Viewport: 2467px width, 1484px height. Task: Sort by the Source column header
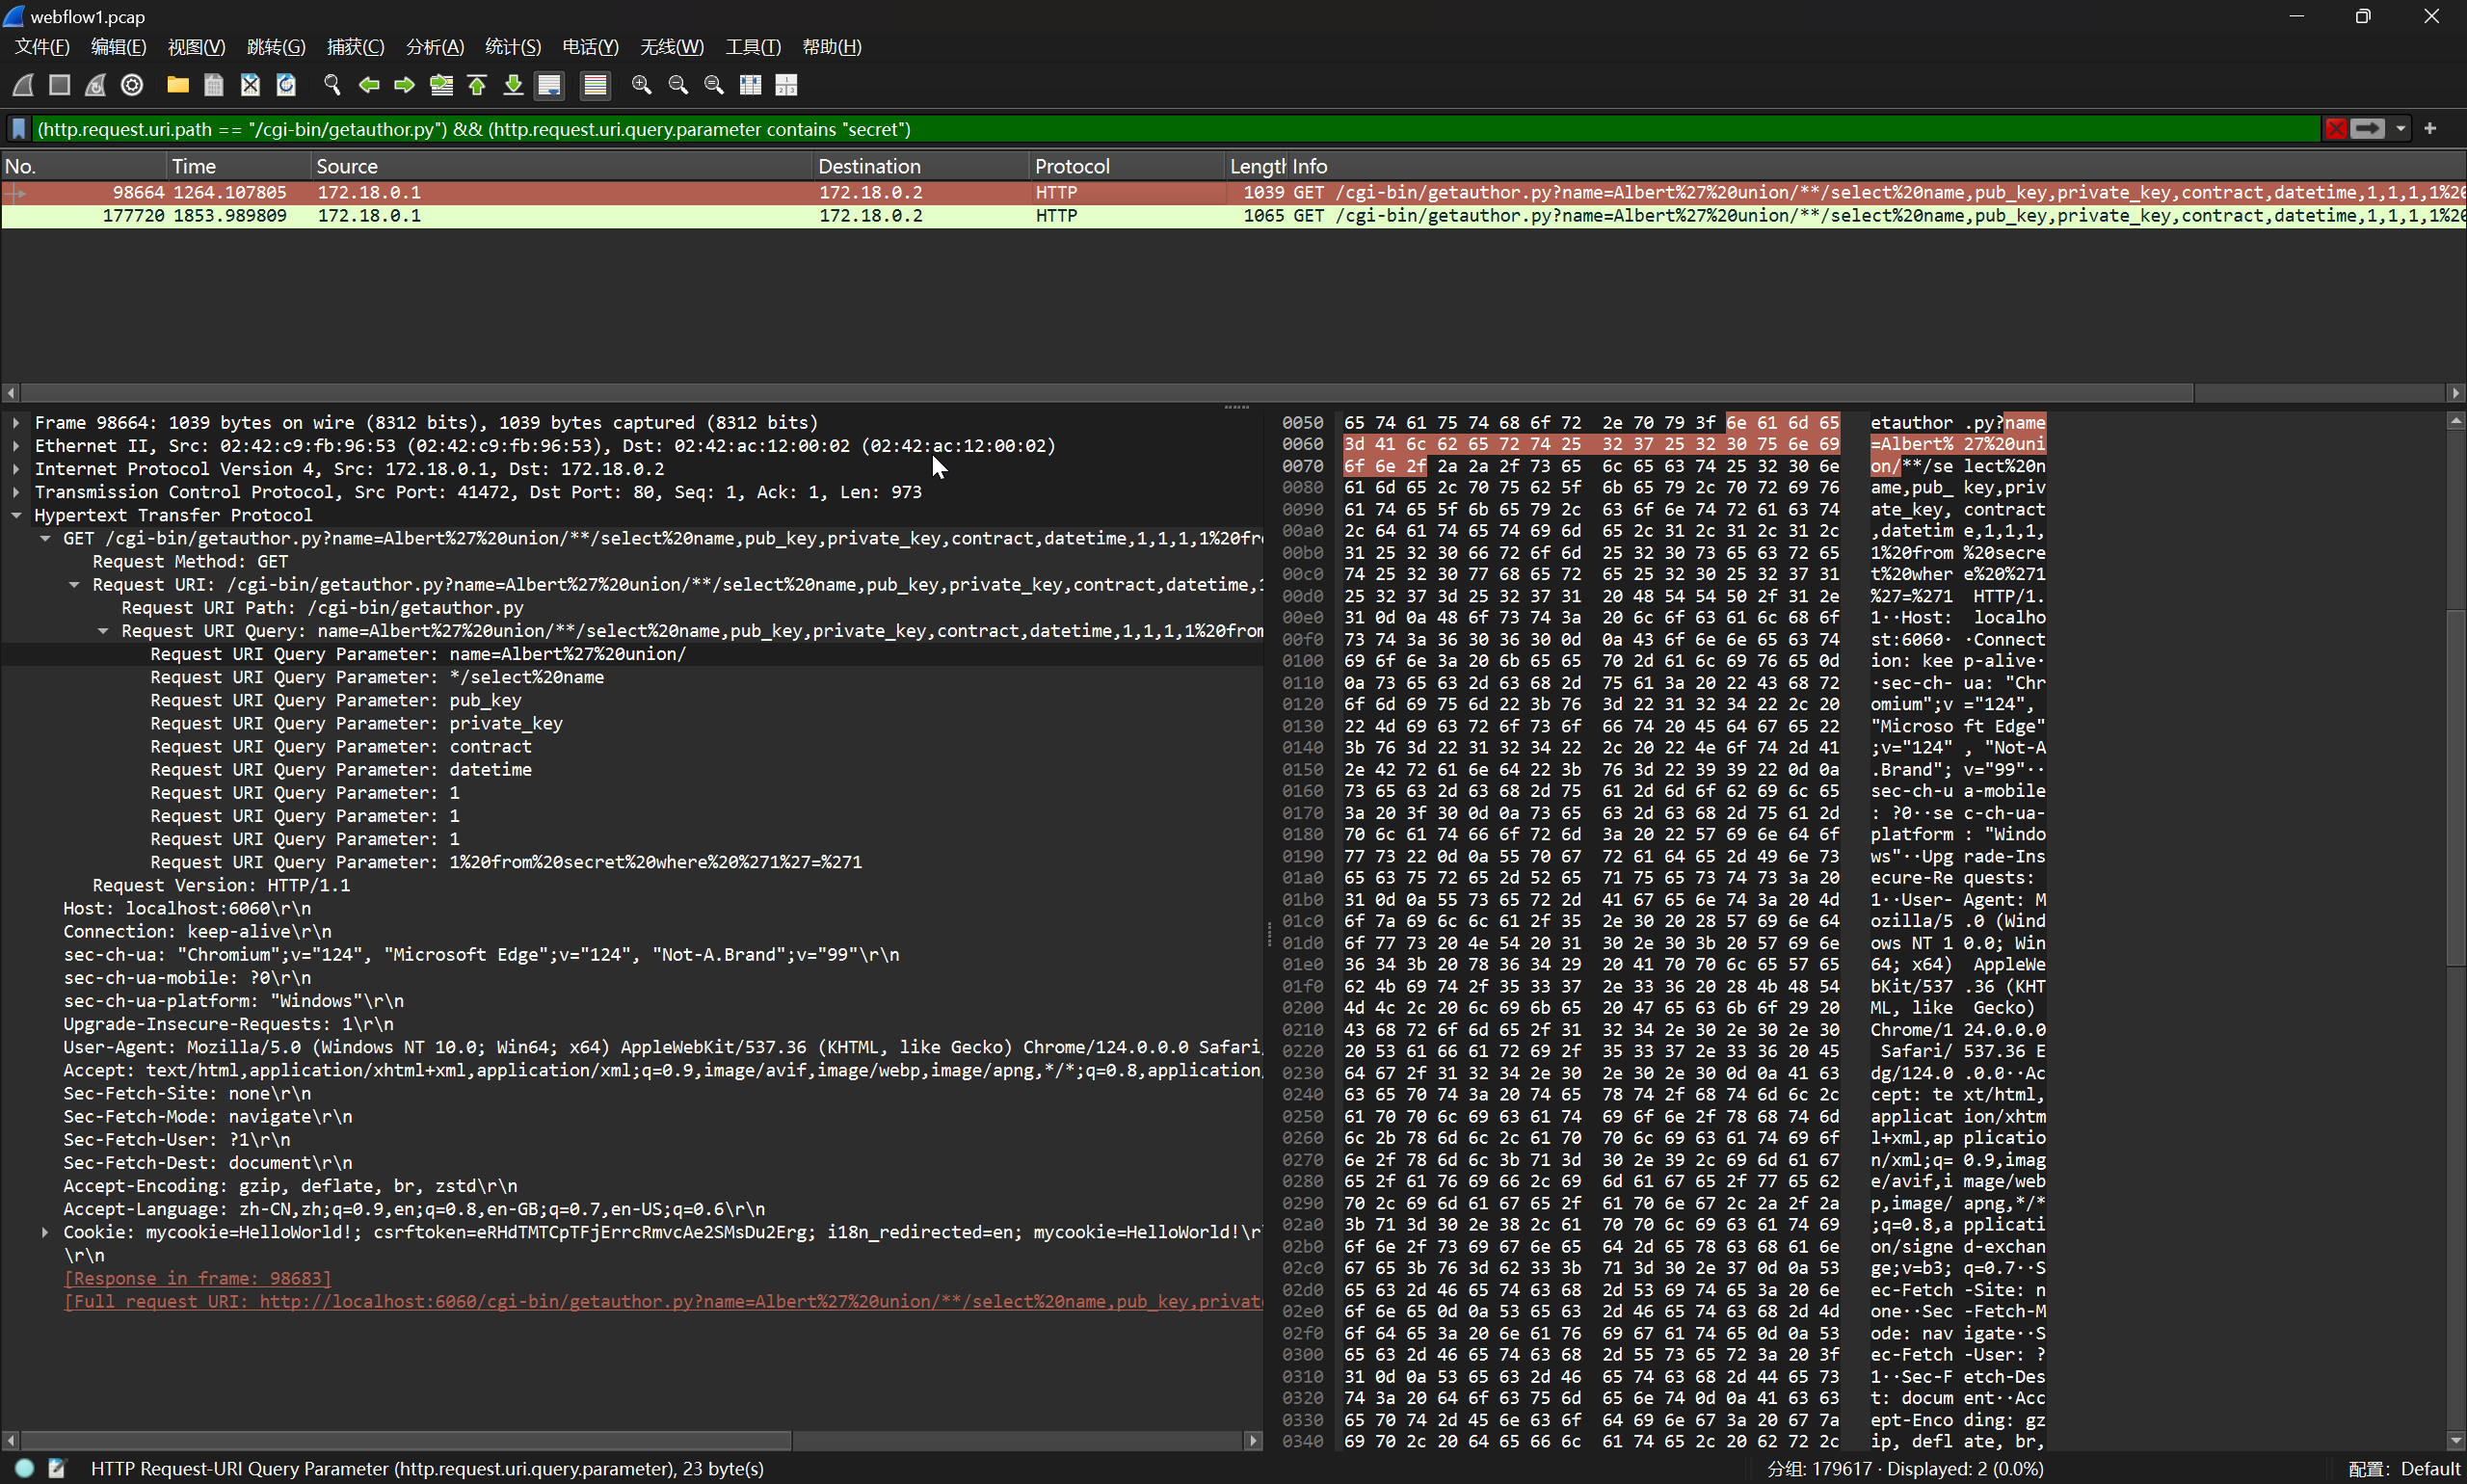coord(561,166)
